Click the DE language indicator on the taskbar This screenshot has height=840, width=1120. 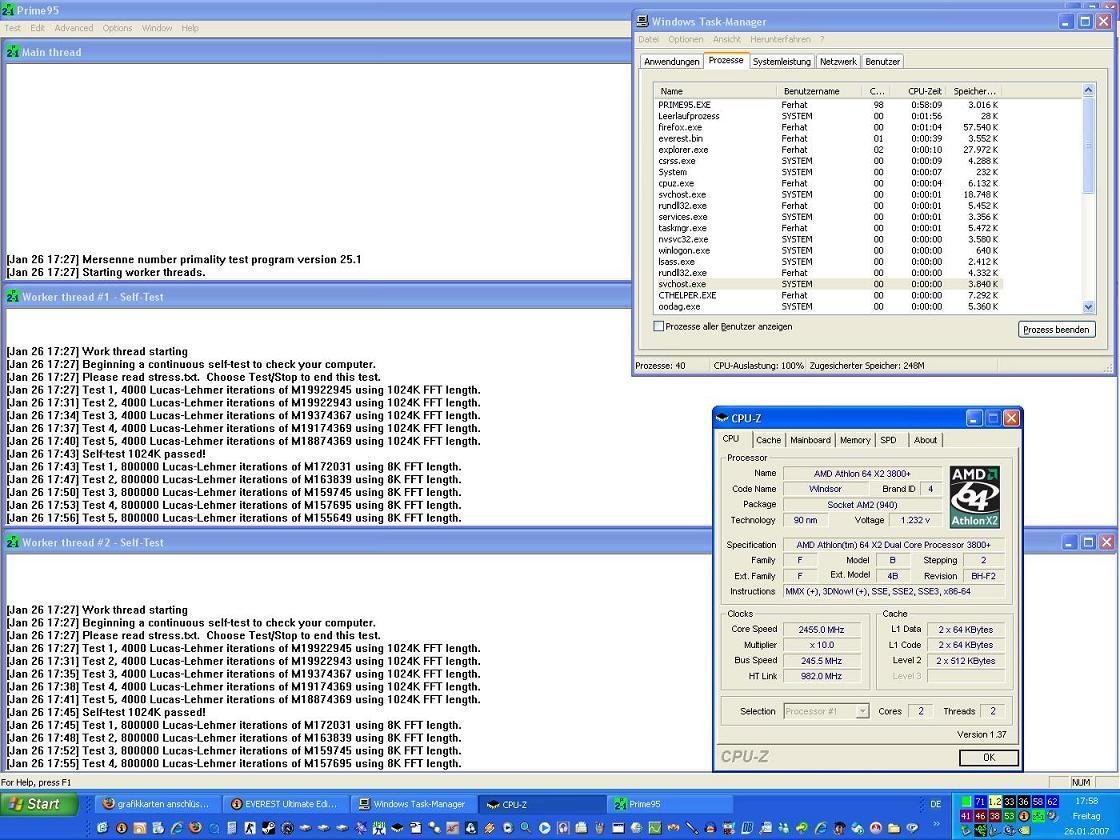(936, 804)
